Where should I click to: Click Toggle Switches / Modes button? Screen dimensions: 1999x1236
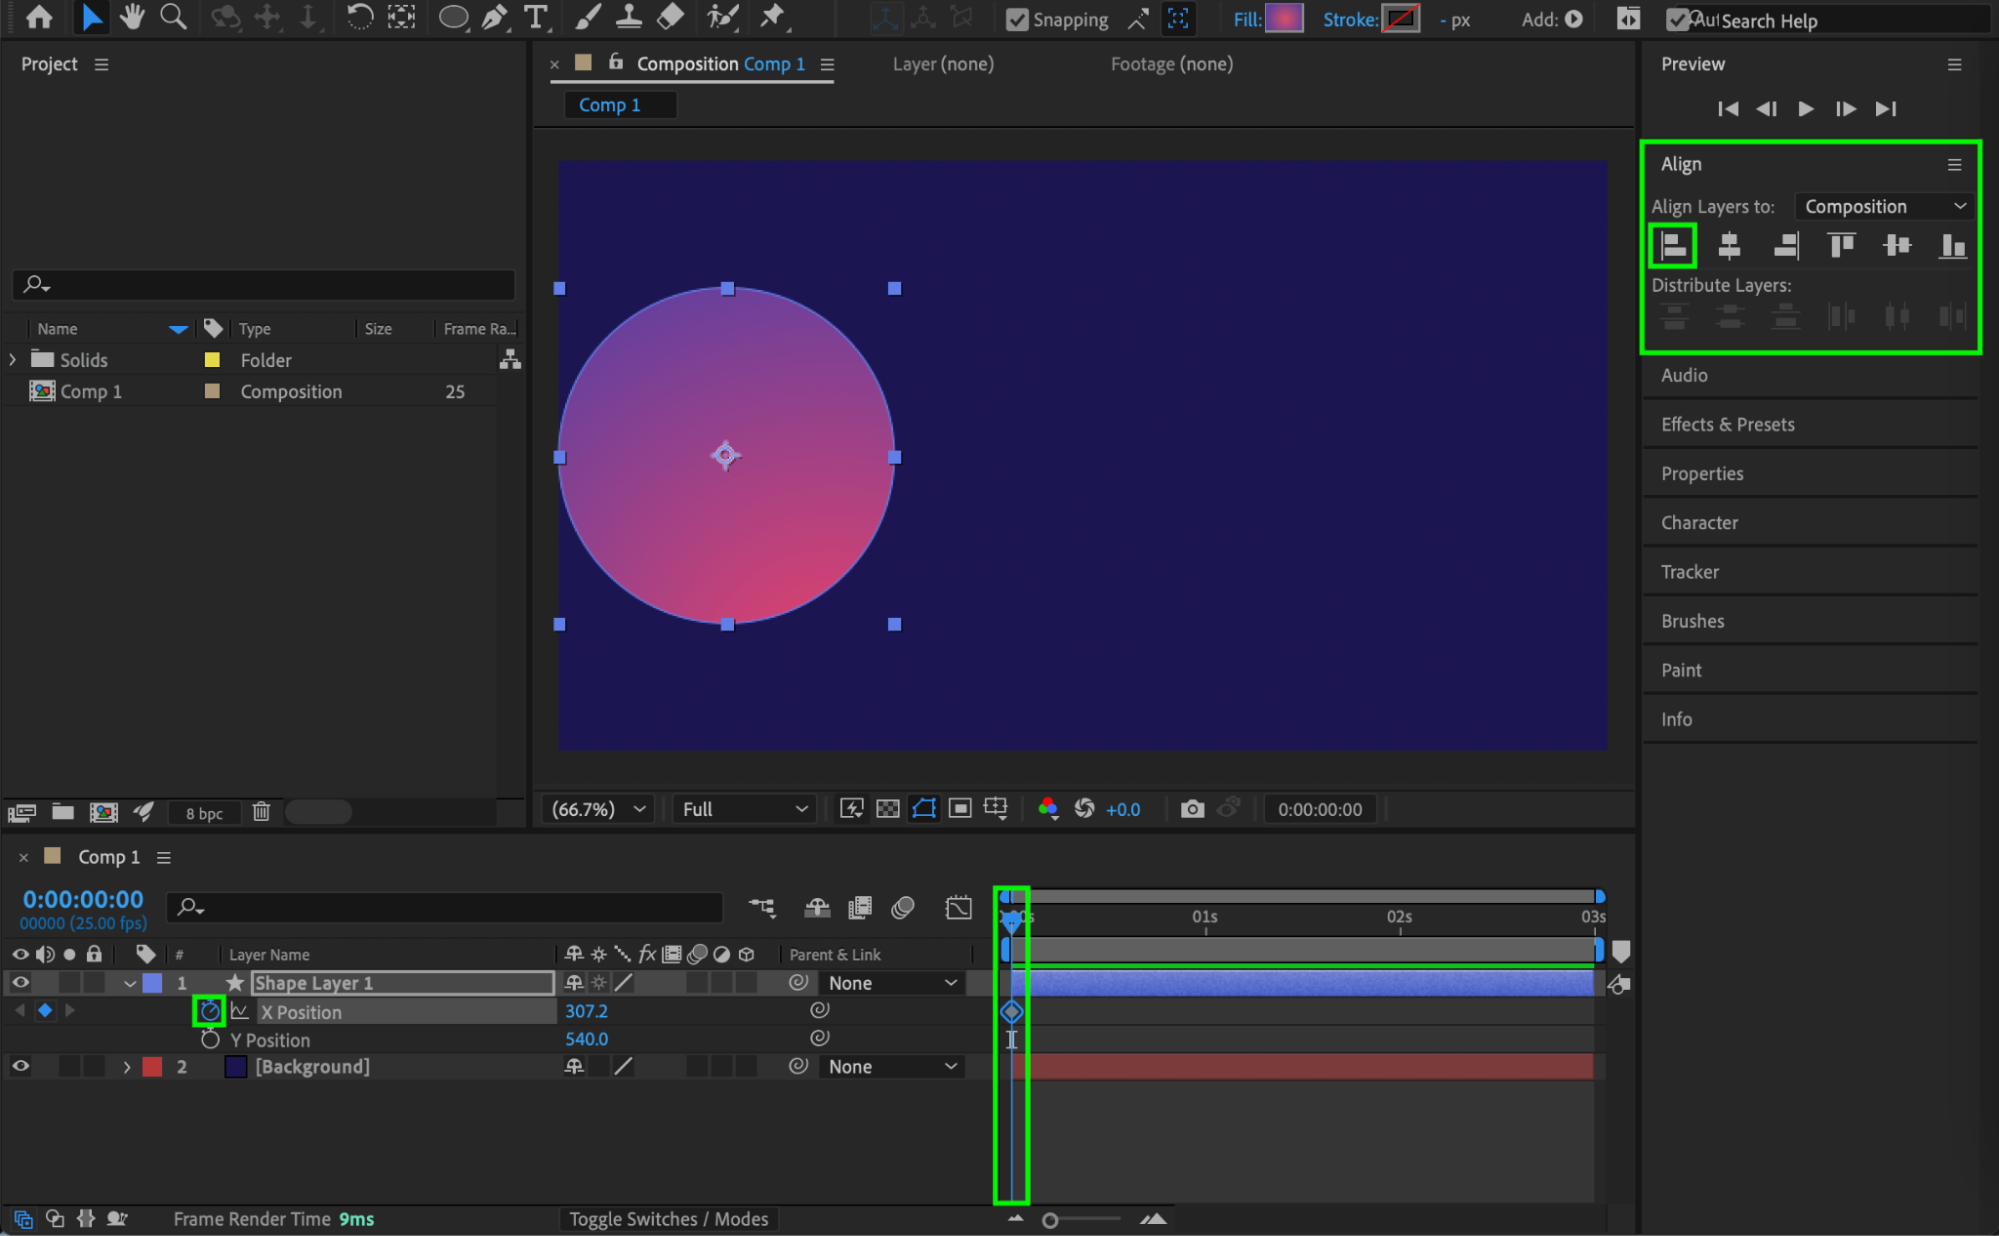tap(668, 1219)
